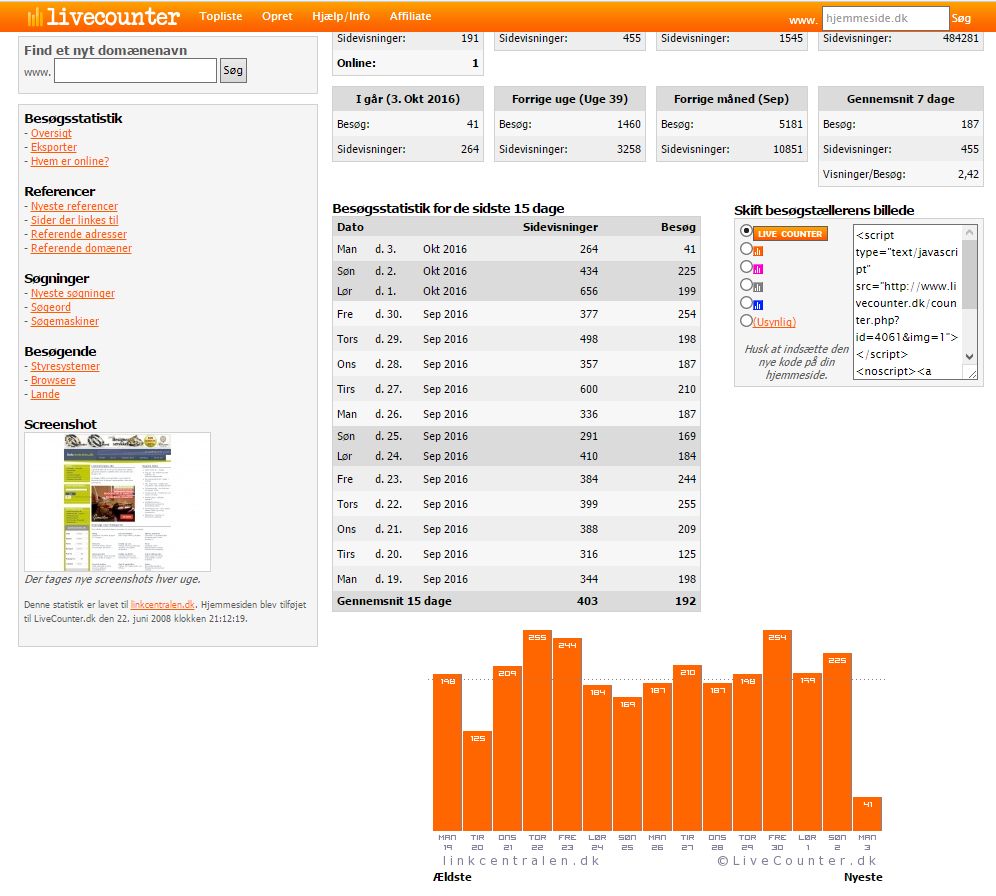The width and height of the screenshot is (996, 896).
Task: Select the Usynlig counter radio button
Action: (746, 321)
